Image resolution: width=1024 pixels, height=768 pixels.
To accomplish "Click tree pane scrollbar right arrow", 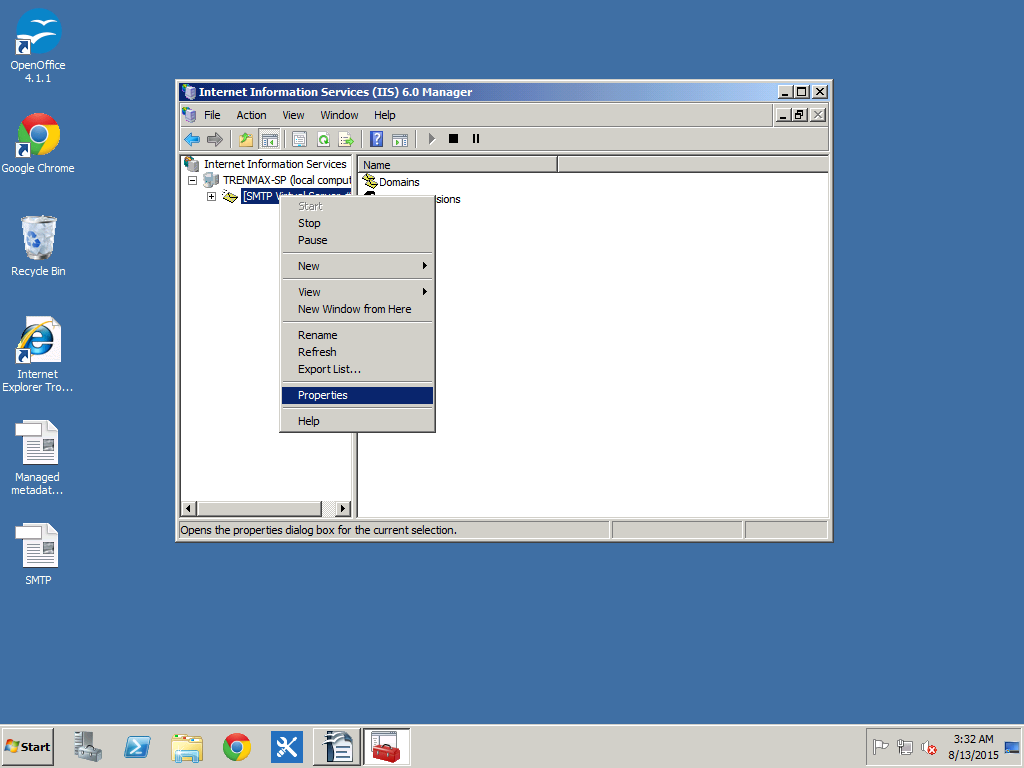I will pos(343,508).
